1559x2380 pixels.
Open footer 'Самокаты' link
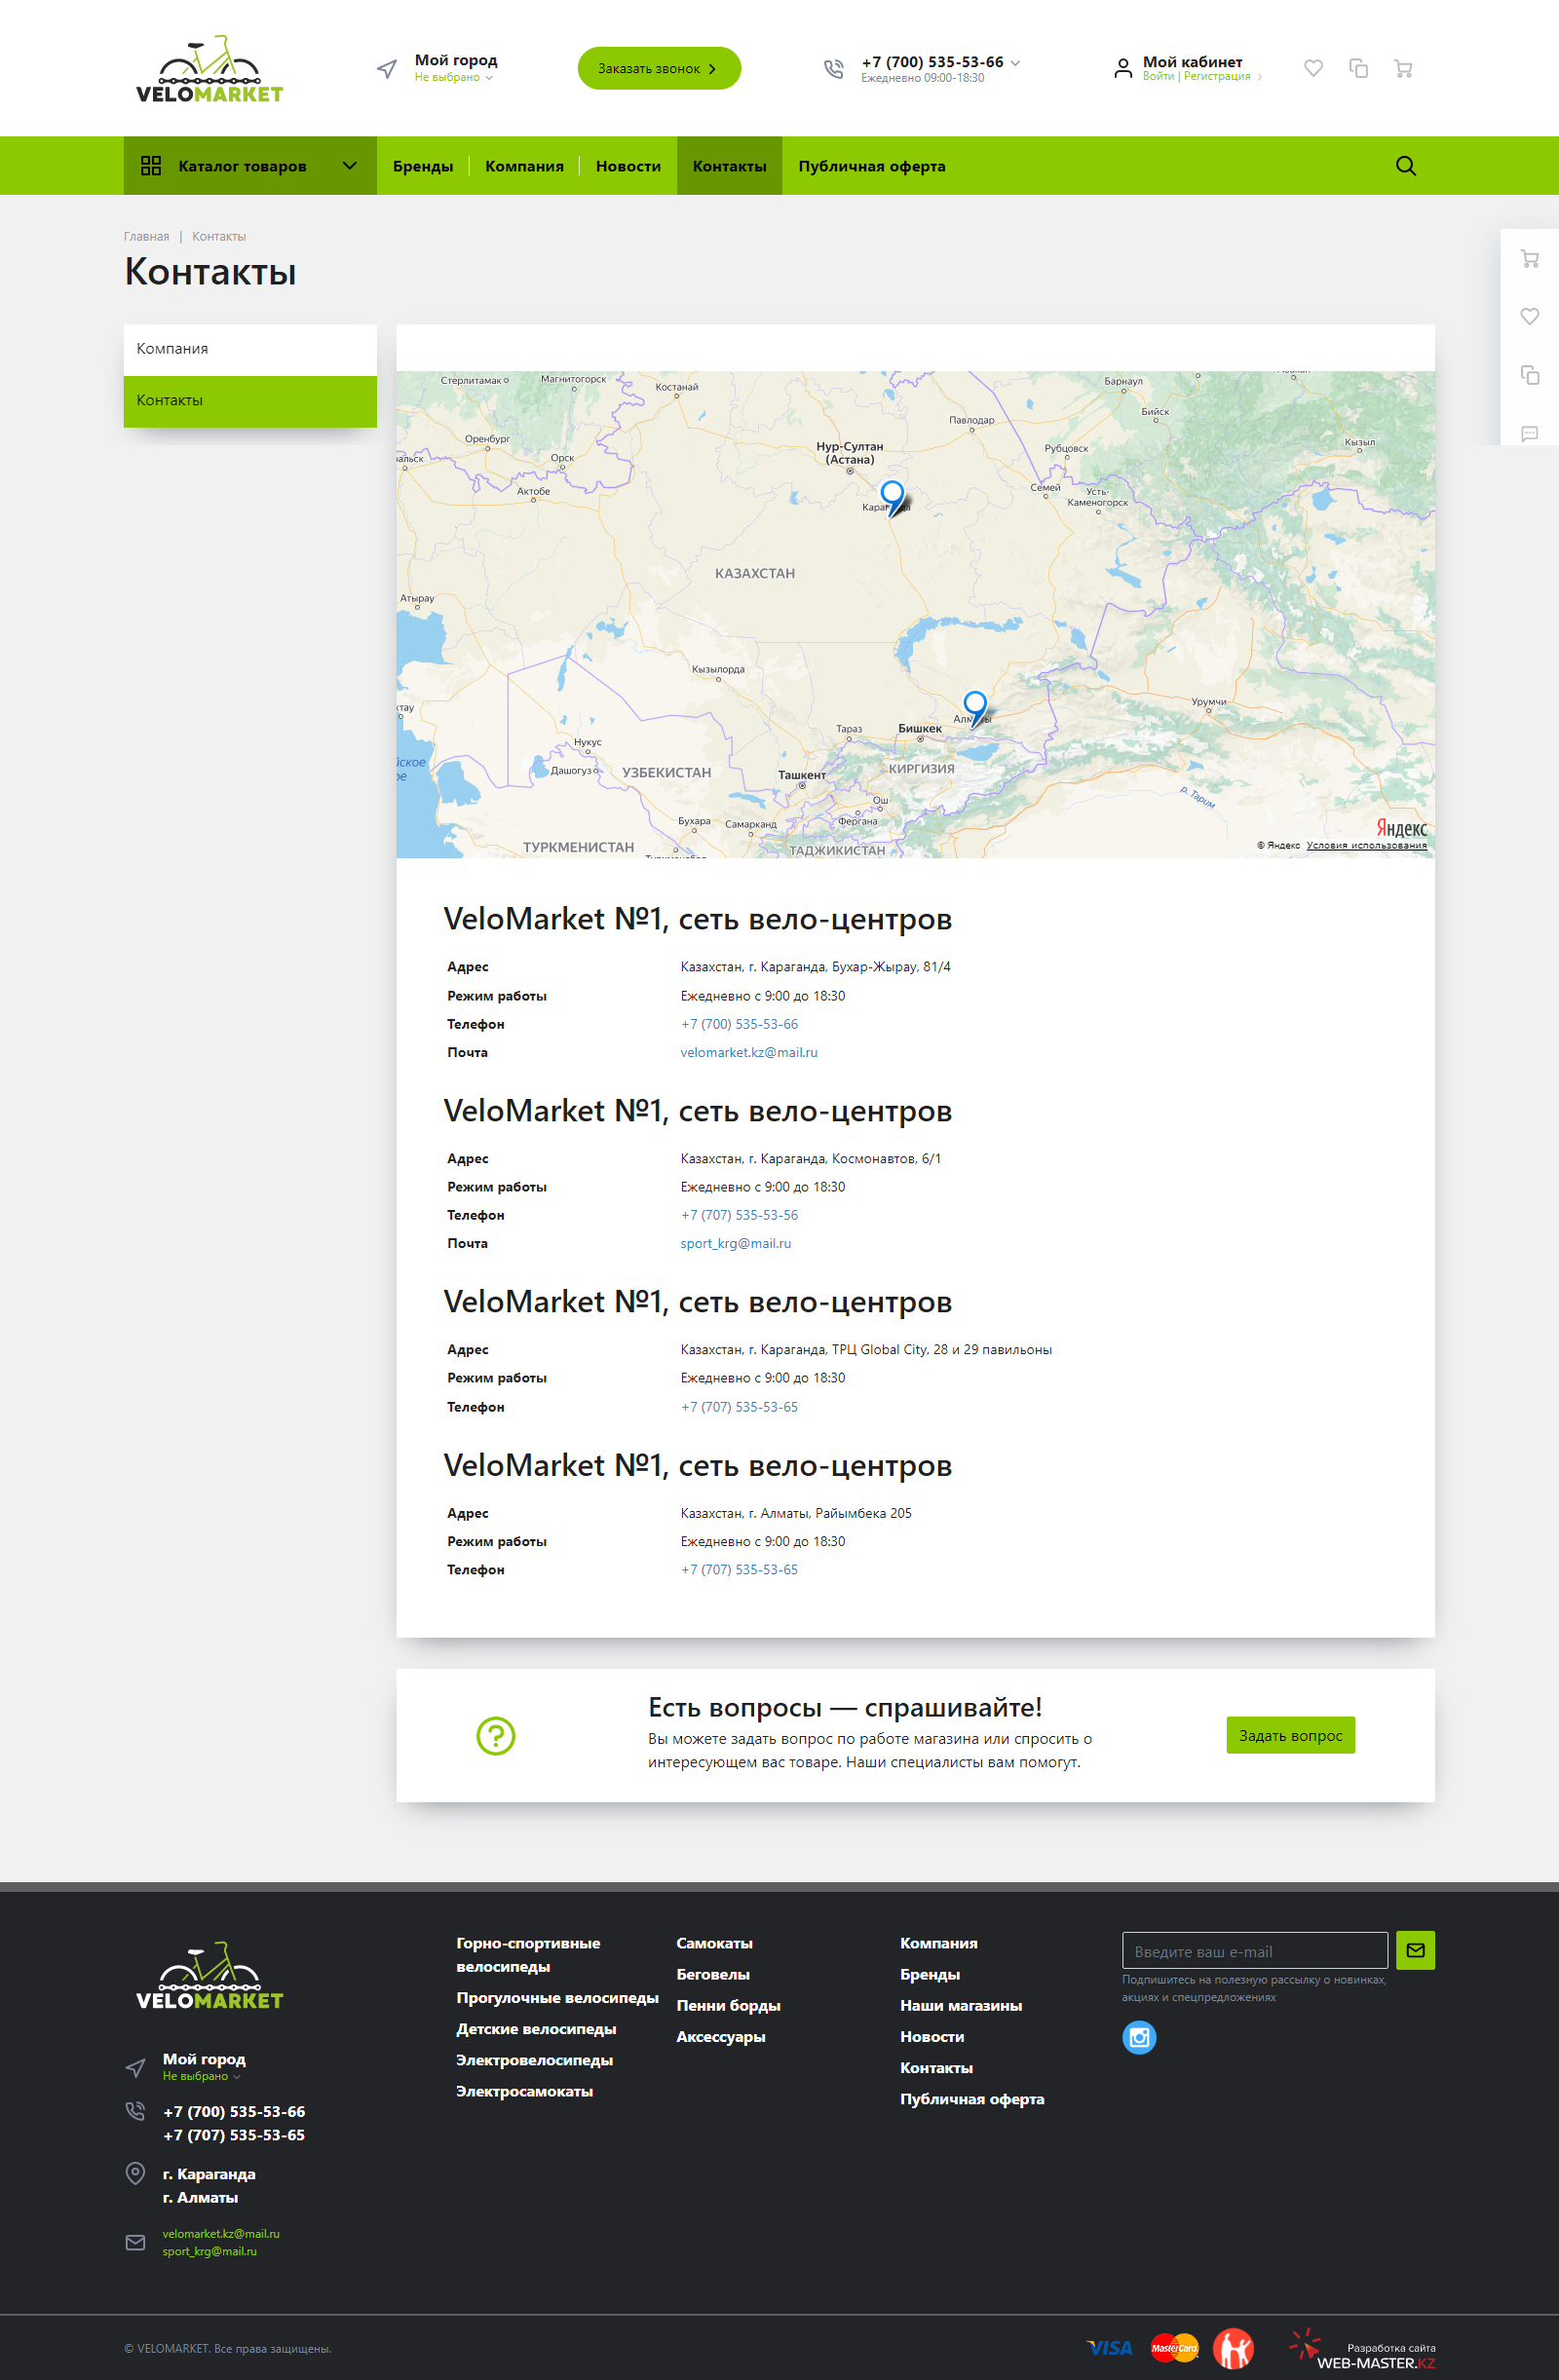pos(714,1943)
